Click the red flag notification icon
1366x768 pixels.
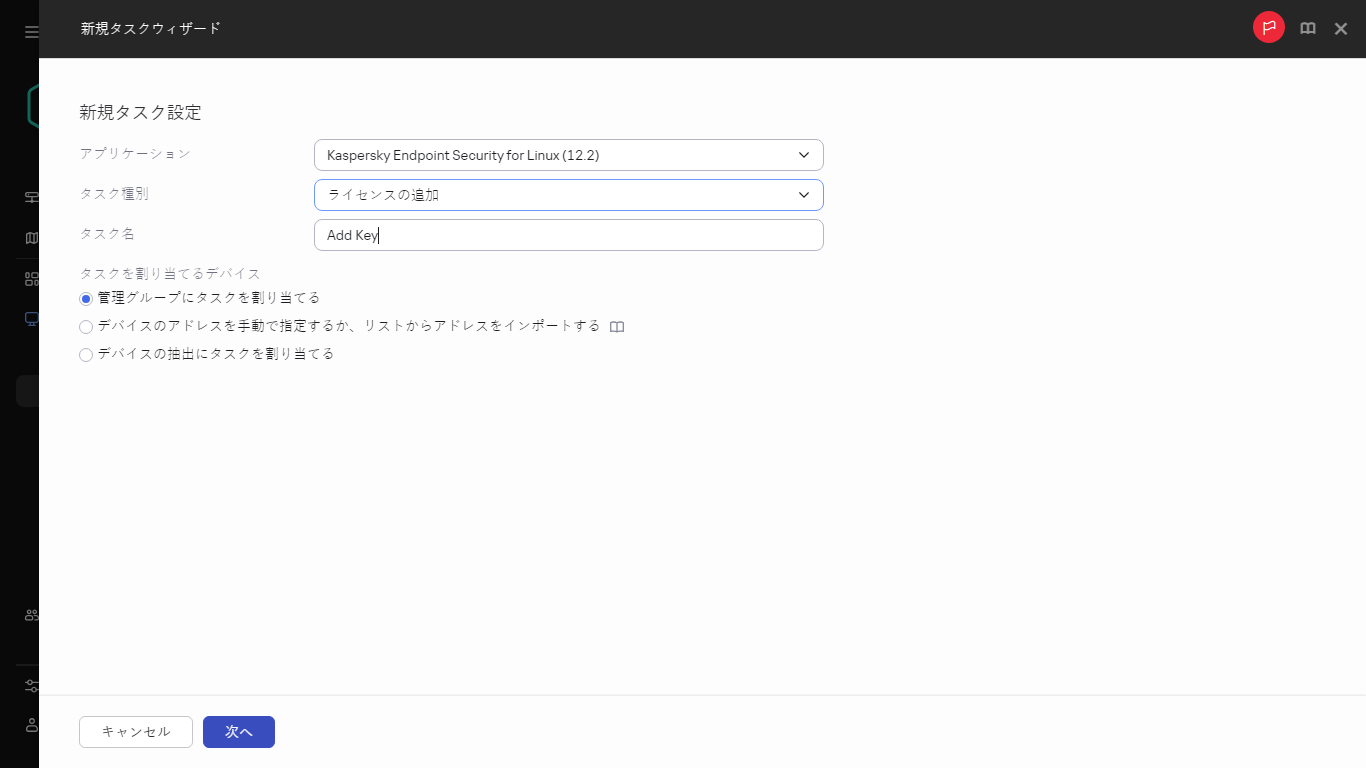[1269, 28]
